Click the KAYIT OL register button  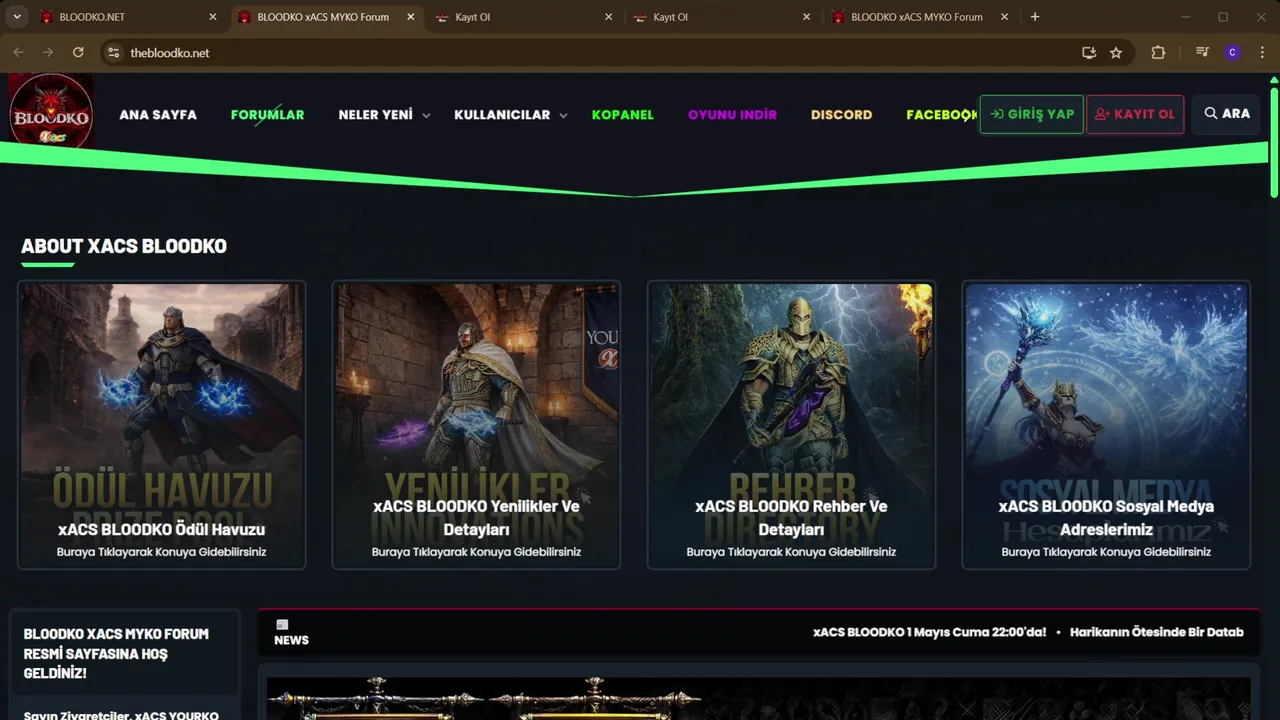1135,114
